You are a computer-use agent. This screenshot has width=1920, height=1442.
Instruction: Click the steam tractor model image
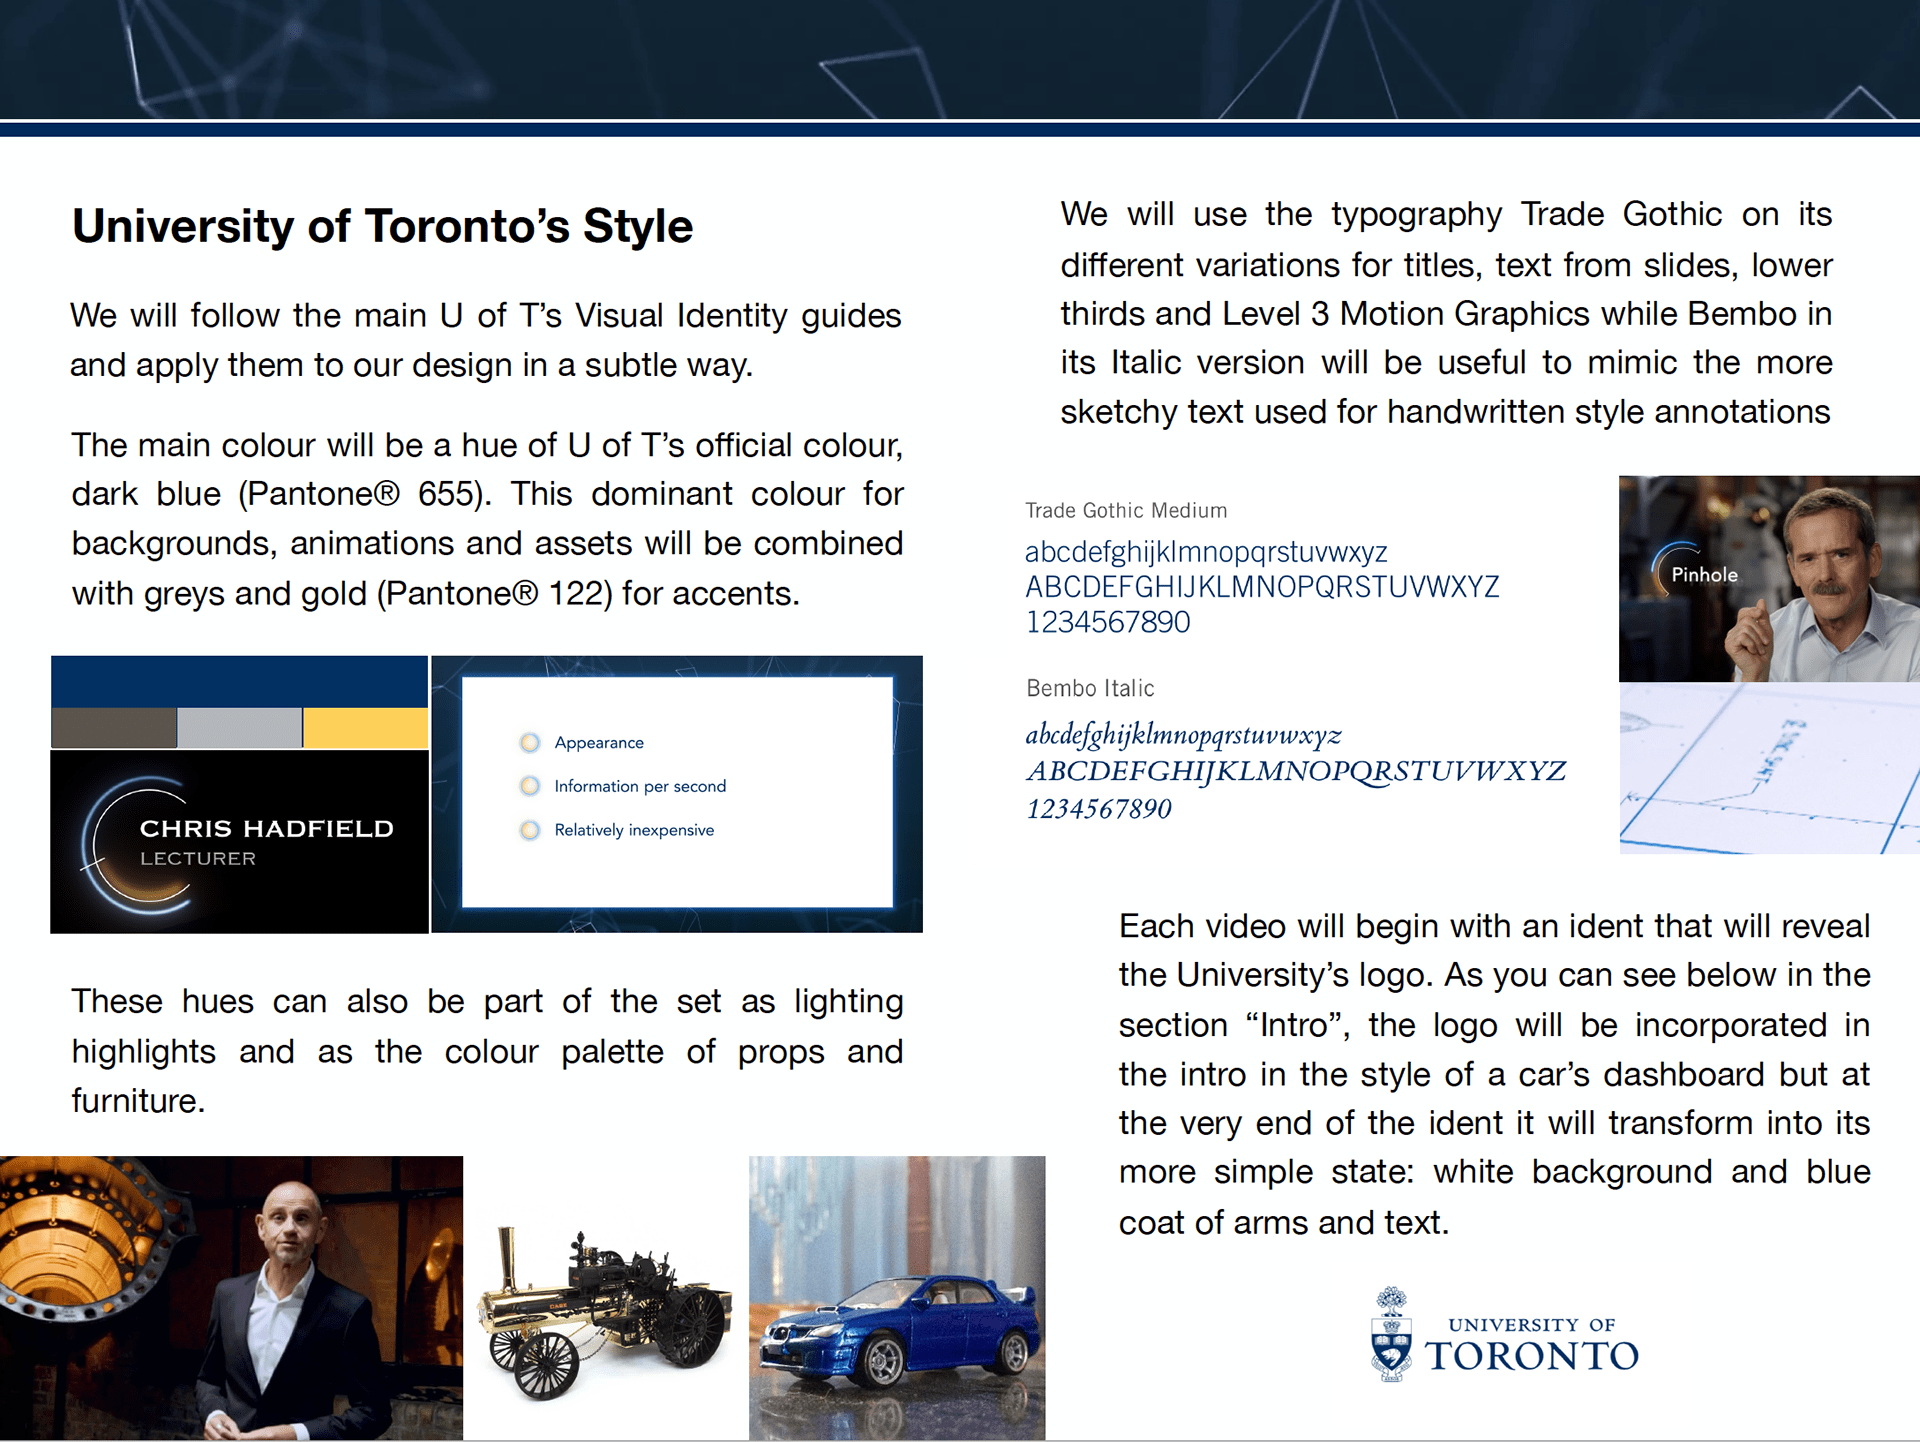[606, 1298]
